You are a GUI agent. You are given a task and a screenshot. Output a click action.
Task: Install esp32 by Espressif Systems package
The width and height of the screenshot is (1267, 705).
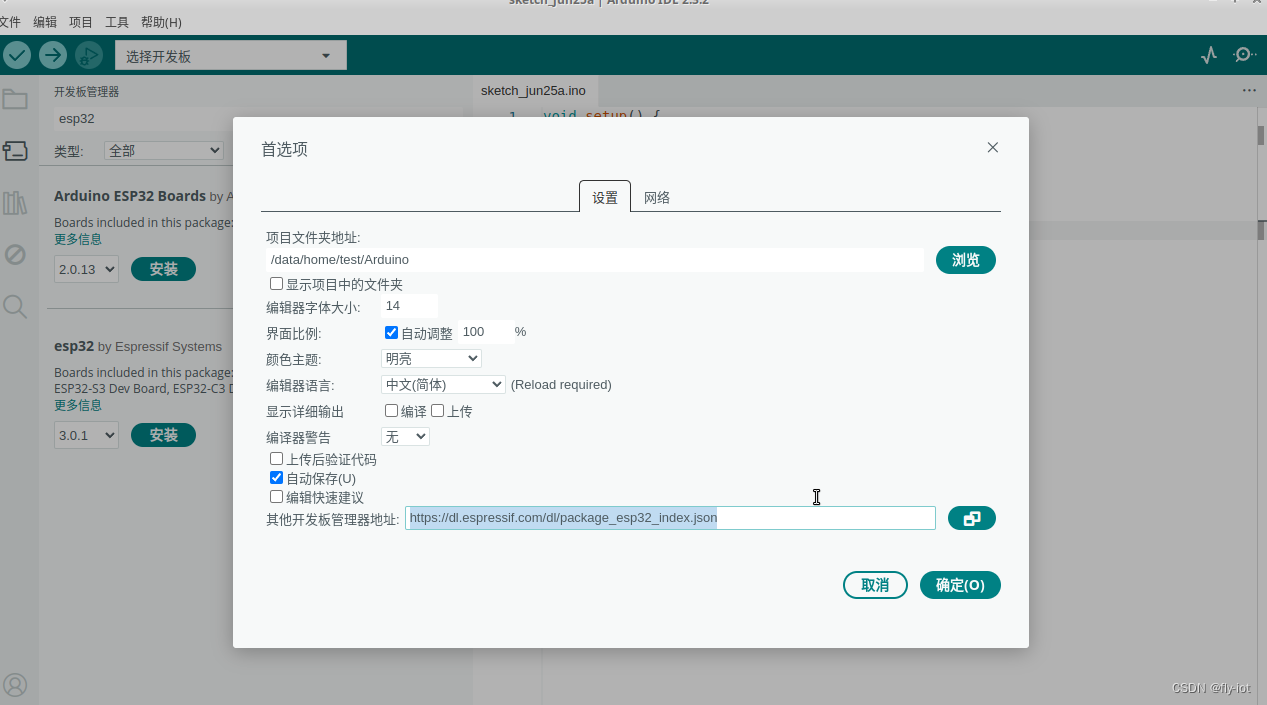click(164, 435)
